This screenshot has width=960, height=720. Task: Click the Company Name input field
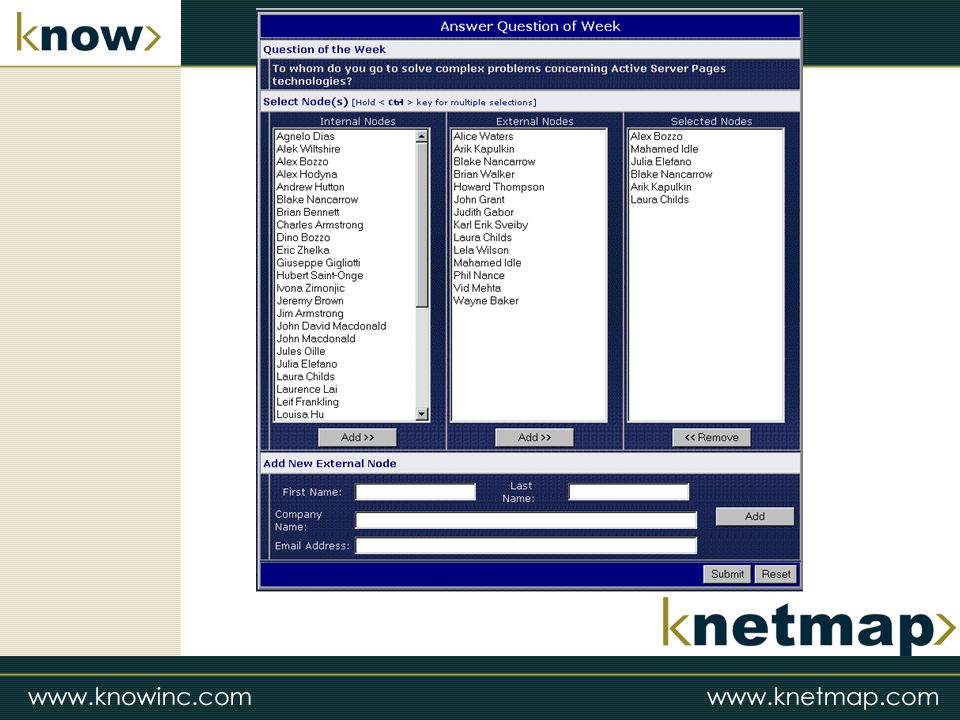[x=526, y=520]
